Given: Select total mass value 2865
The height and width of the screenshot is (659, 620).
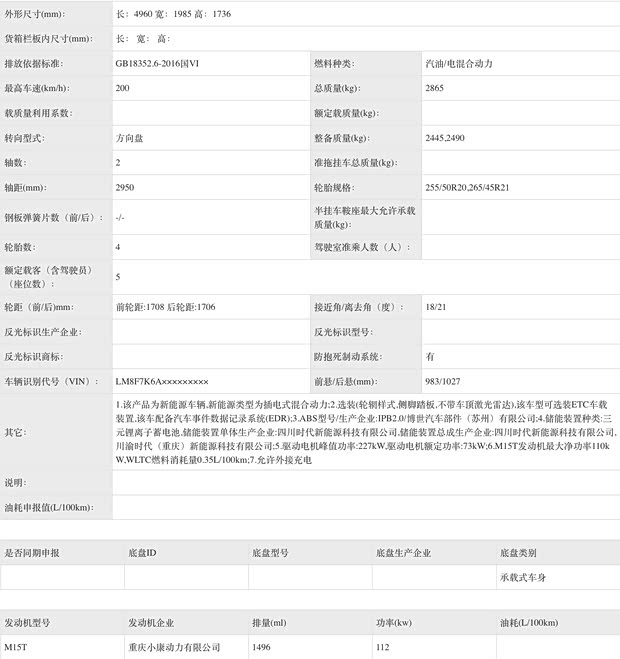Looking at the screenshot, I should click(x=434, y=88).
